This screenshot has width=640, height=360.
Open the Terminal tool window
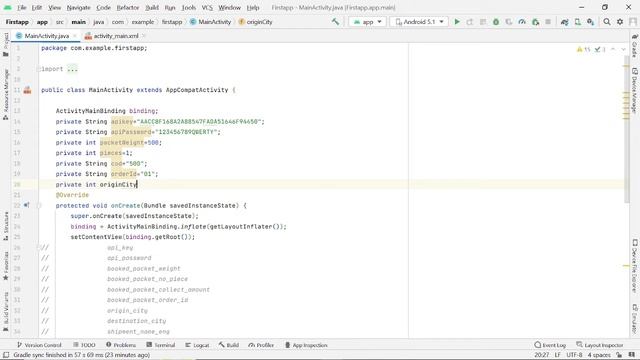(x=160, y=345)
